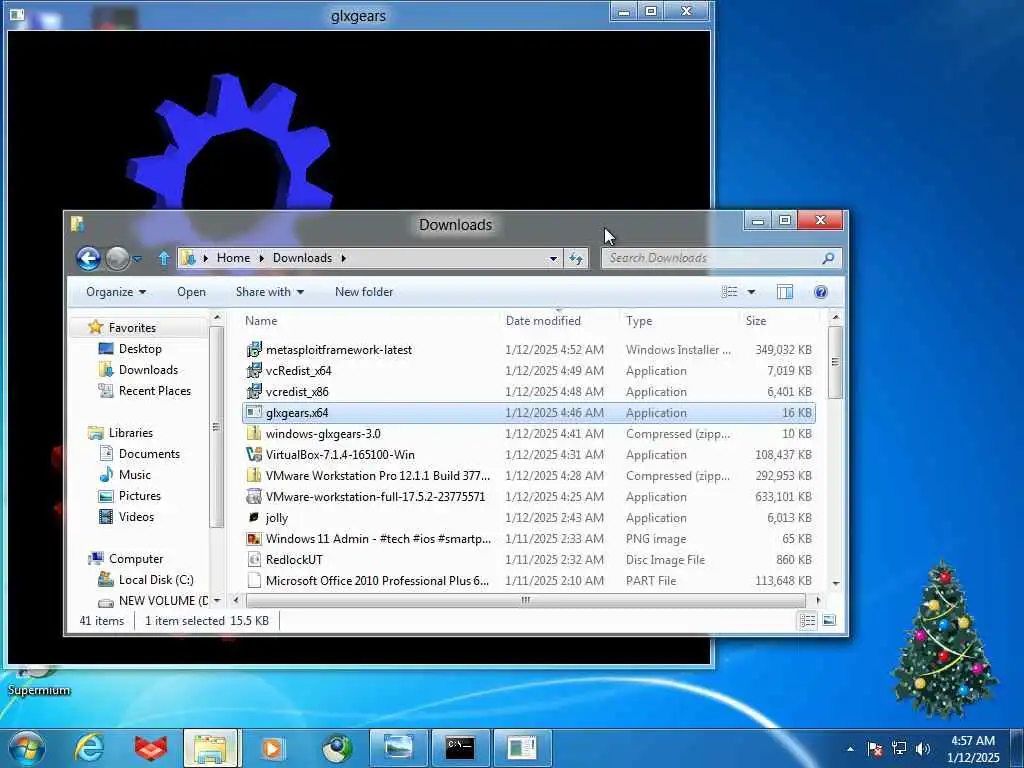The width and height of the screenshot is (1024, 768).
Task: Click the glxgears window system menu icon
Action: [x=17, y=14]
